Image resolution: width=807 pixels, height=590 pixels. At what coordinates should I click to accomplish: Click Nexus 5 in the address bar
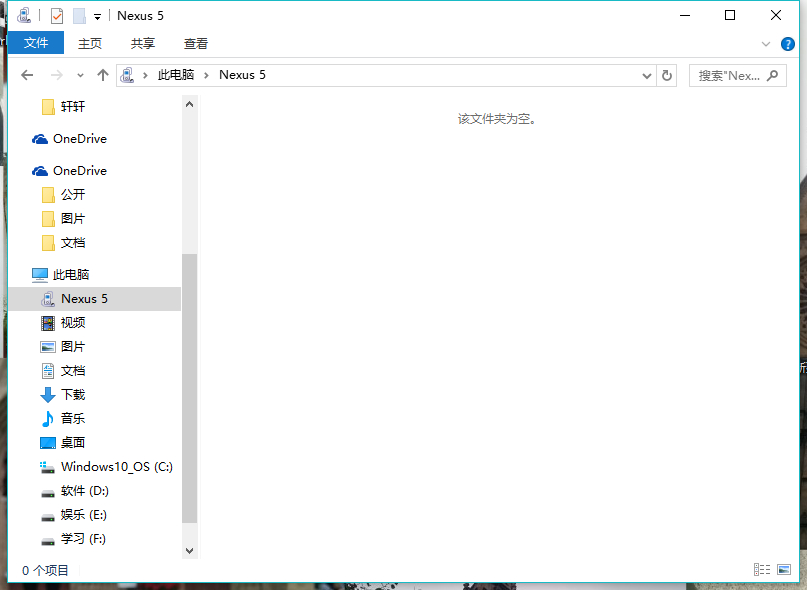242,75
